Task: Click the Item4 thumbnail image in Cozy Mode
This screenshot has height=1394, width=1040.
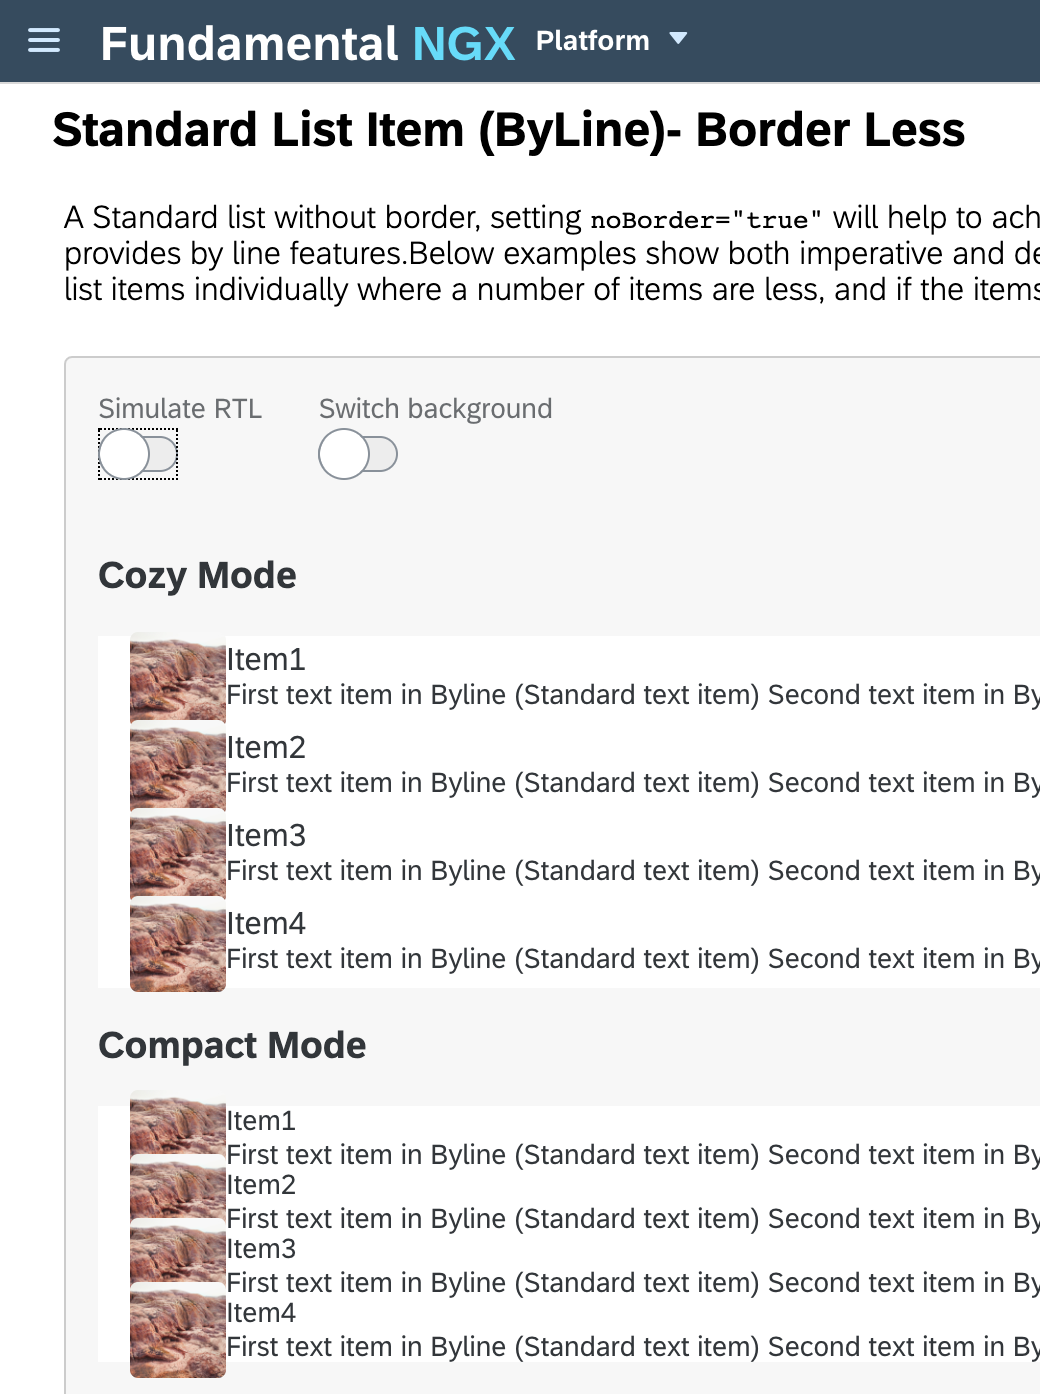Action: click(x=177, y=941)
